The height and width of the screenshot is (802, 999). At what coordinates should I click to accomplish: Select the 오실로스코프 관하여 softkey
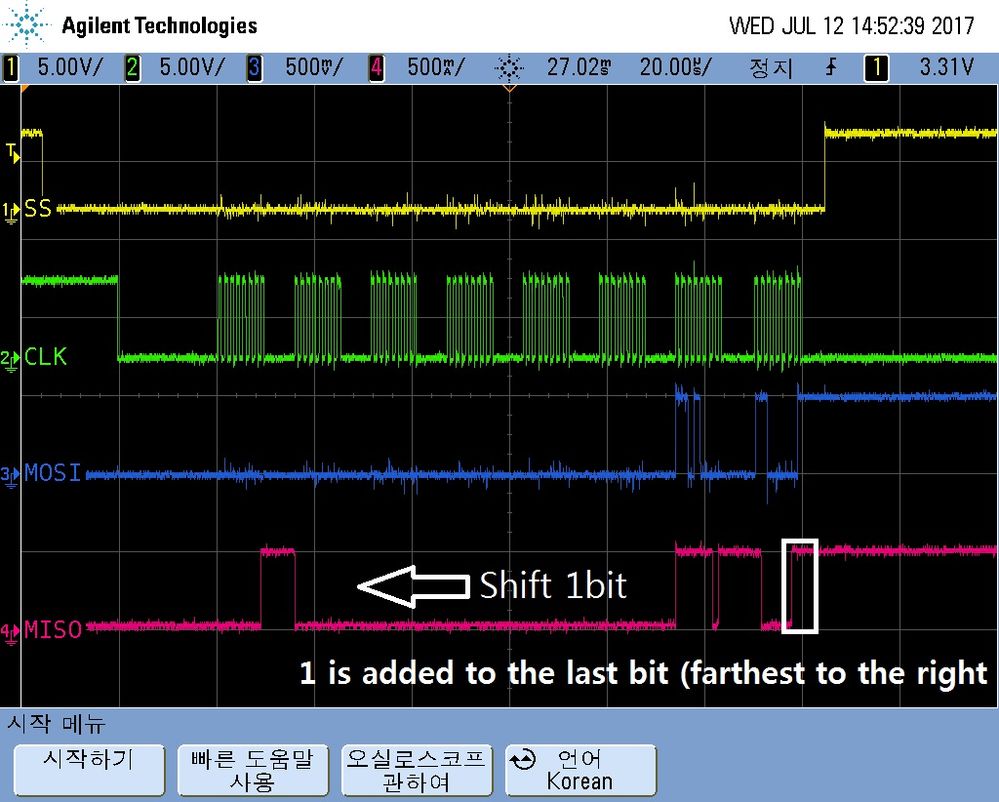[417, 770]
